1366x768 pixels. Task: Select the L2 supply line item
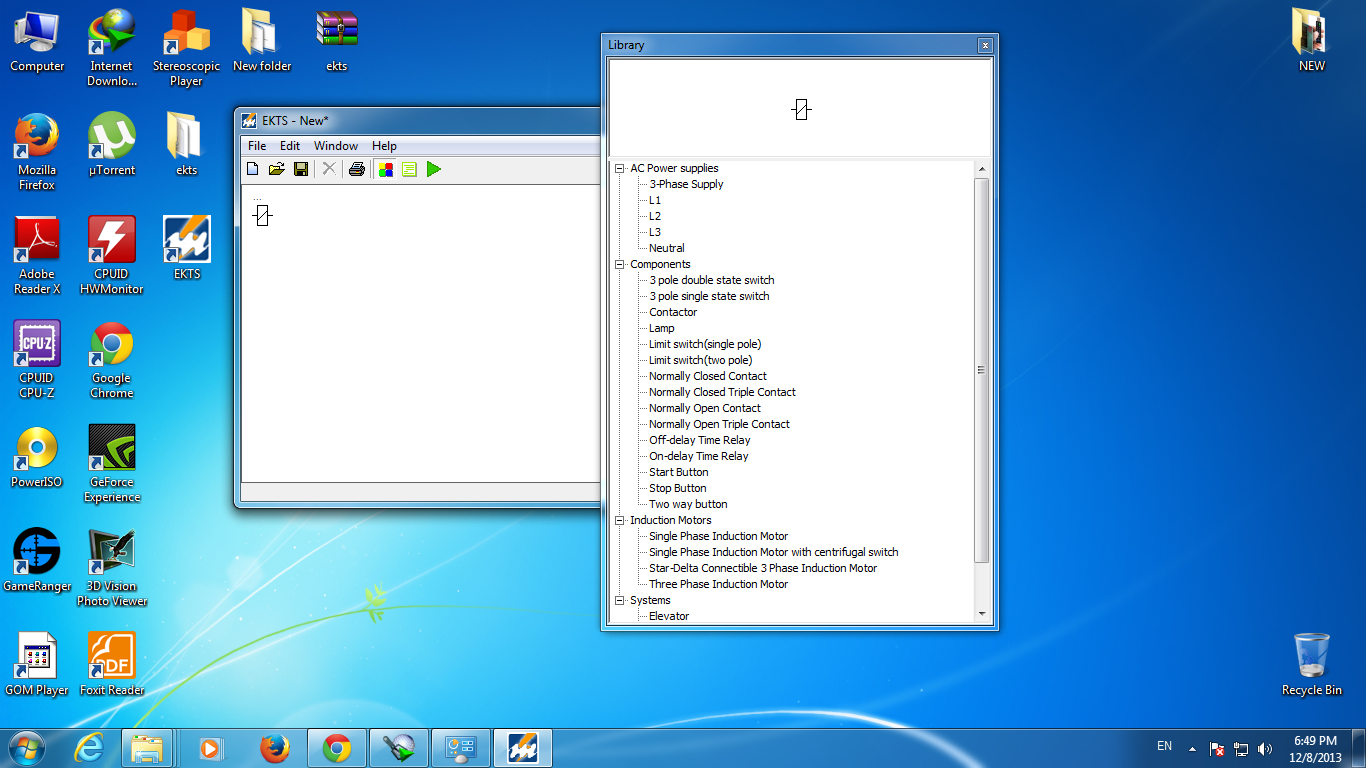click(x=655, y=216)
